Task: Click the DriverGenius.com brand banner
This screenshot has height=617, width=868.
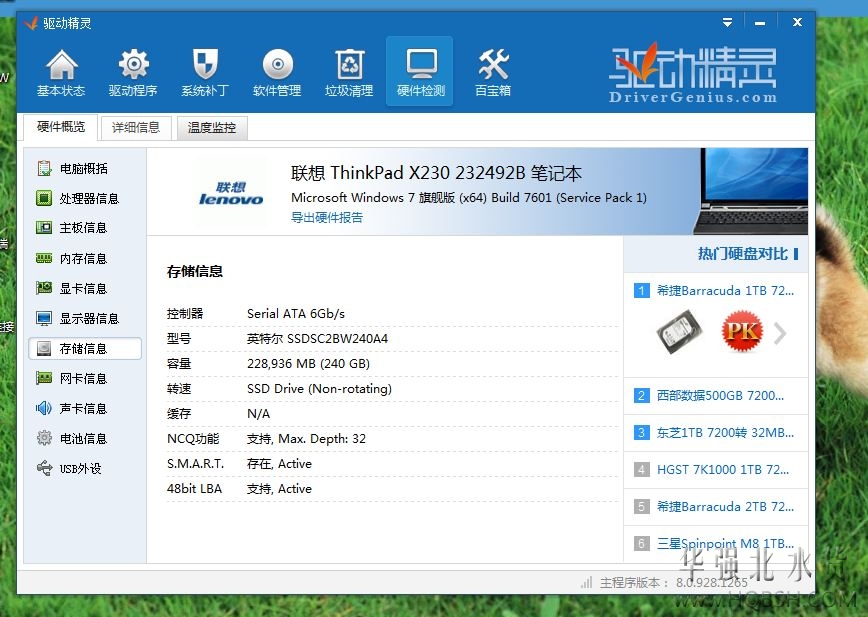Action: [693, 75]
